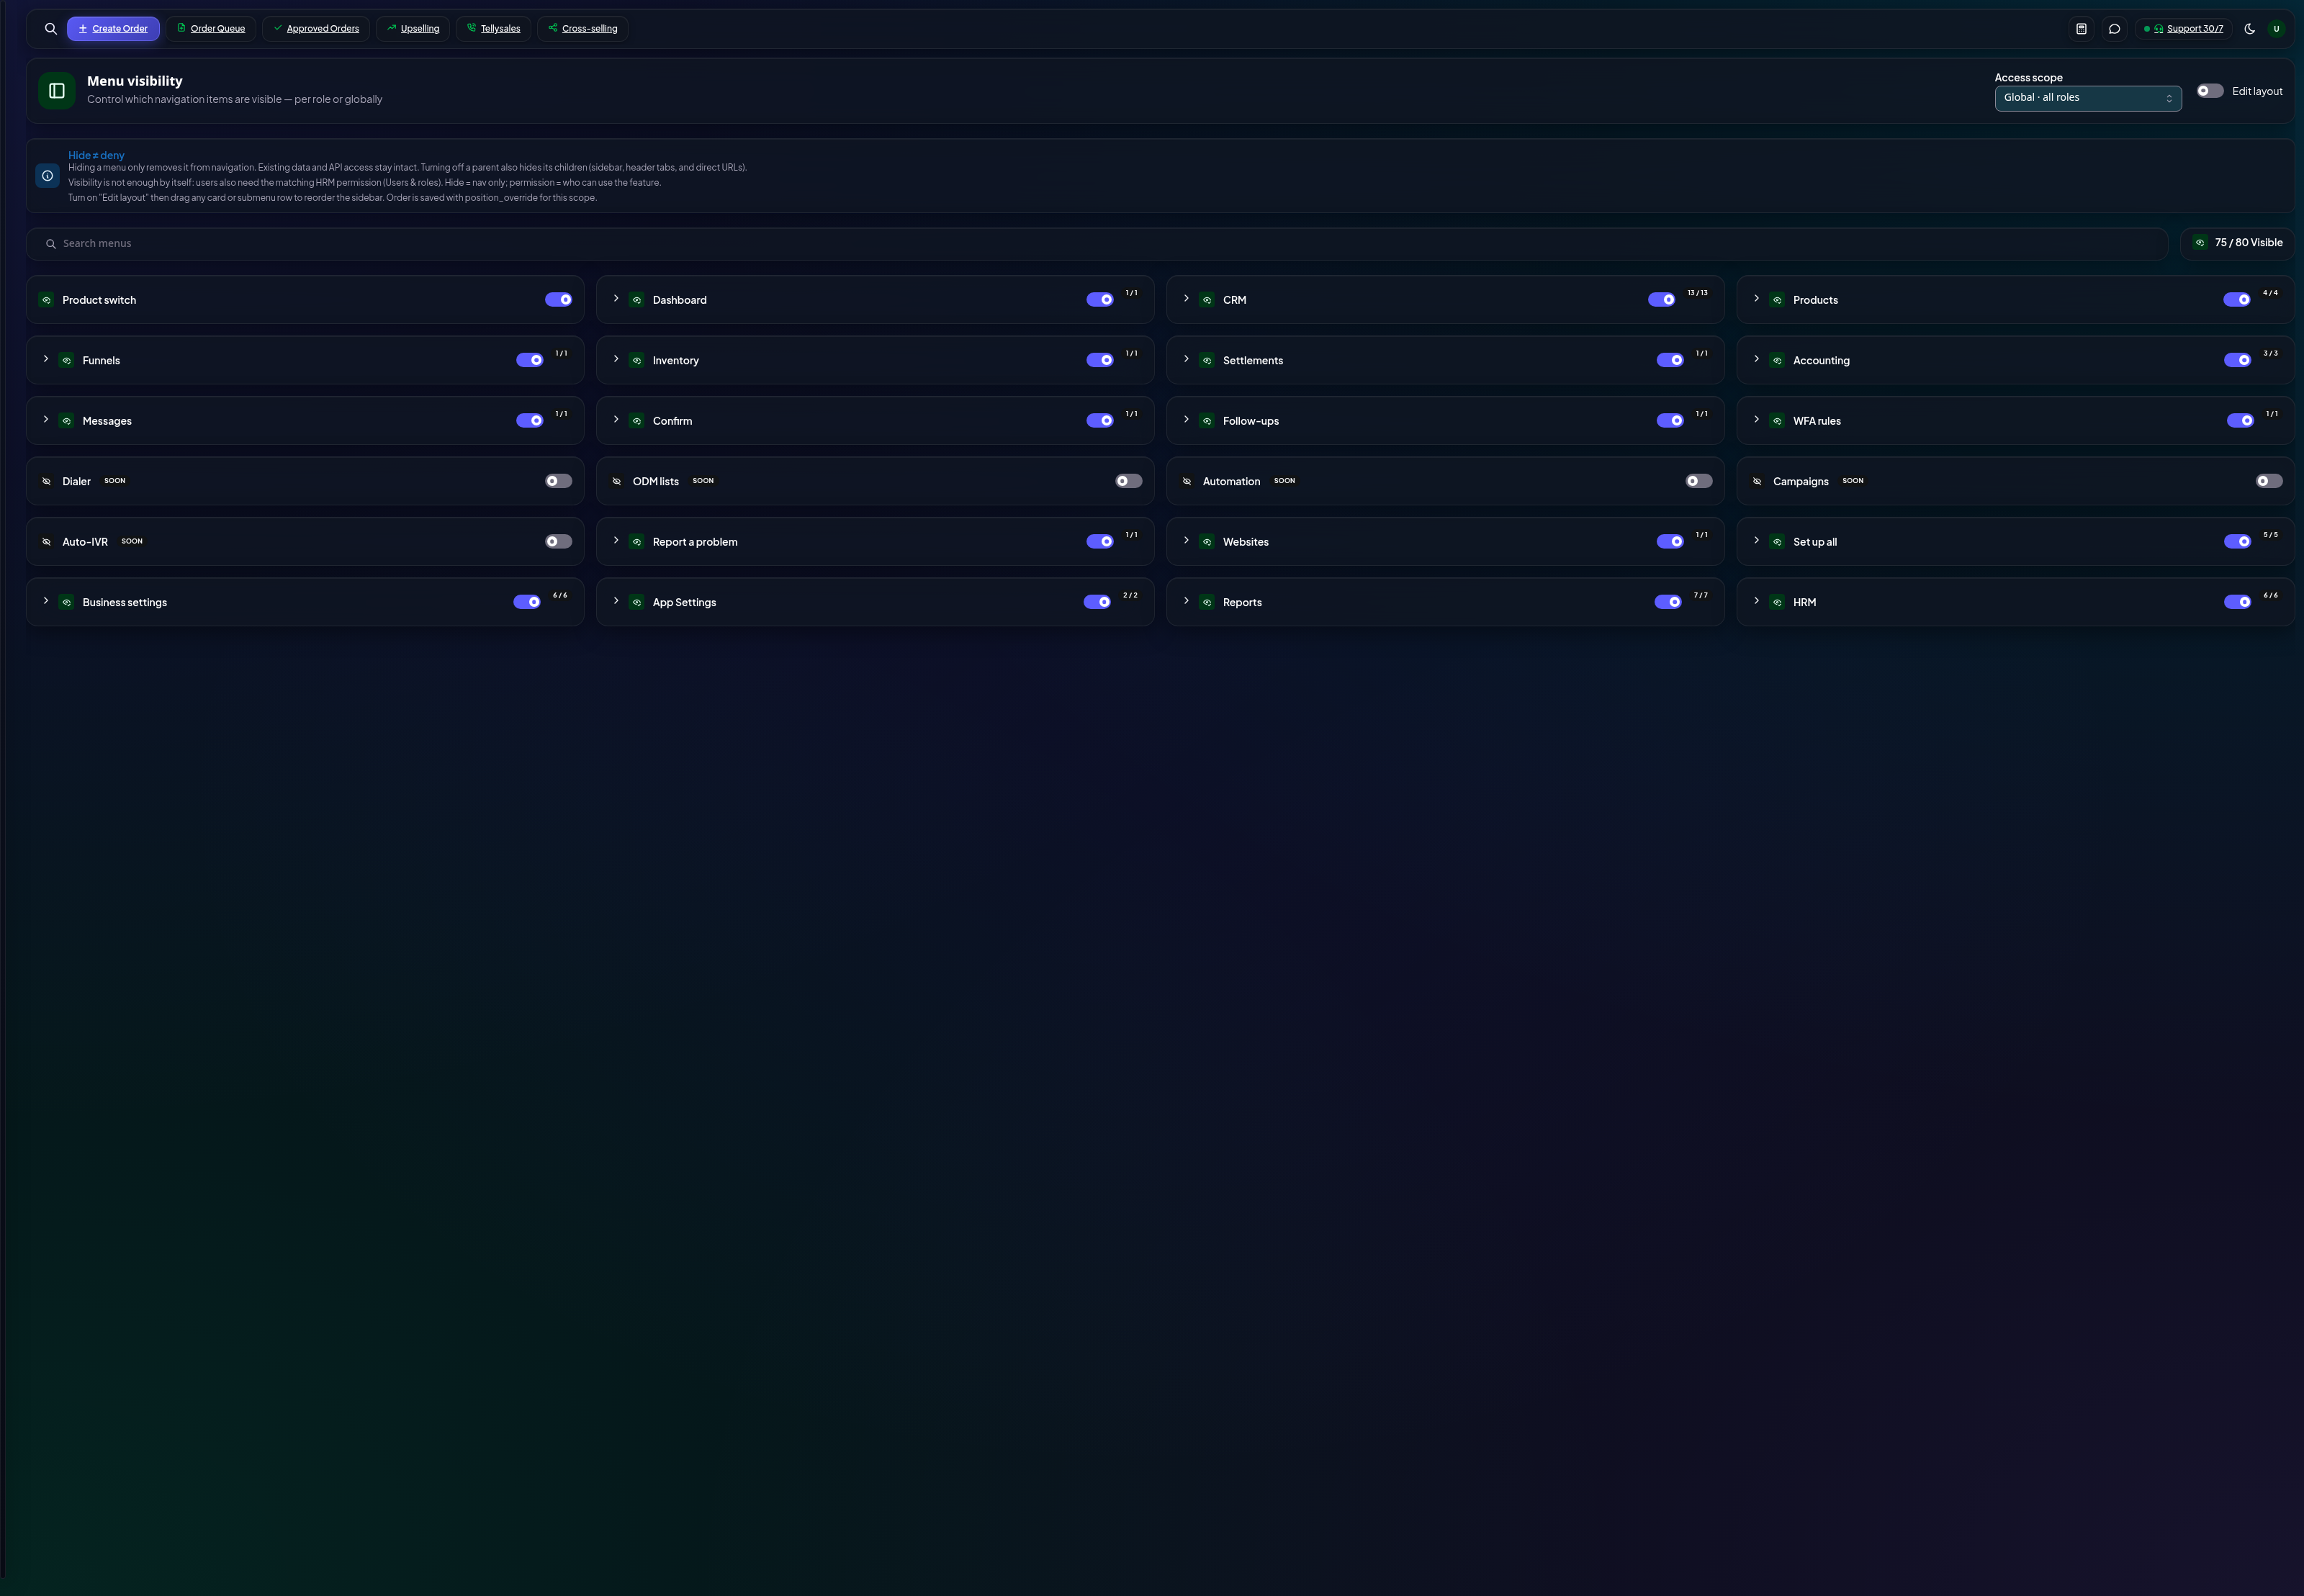
Task: Open the Upselling tab
Action: 413,29
